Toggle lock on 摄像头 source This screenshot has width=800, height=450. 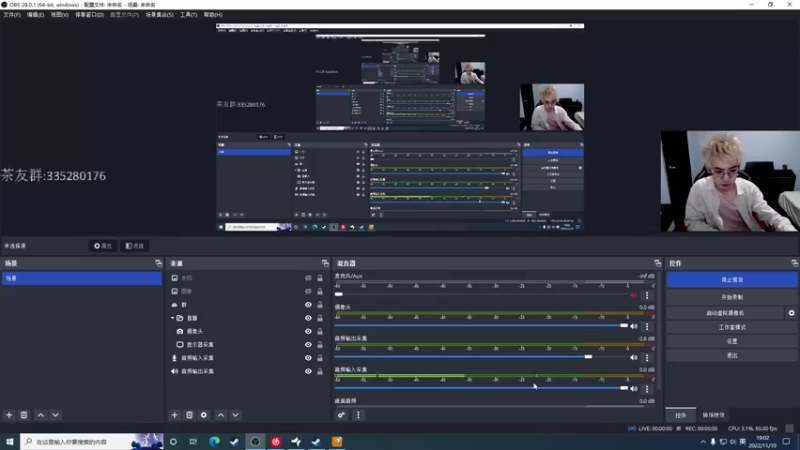point(320,332)
